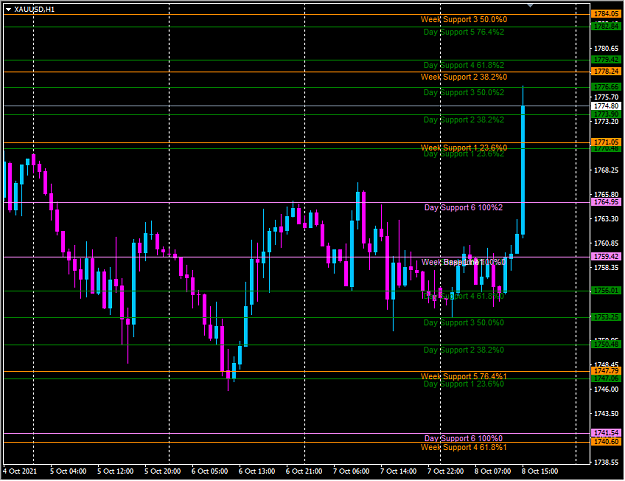Click the green 1782.84 price tag

click(x=606, y=26)
